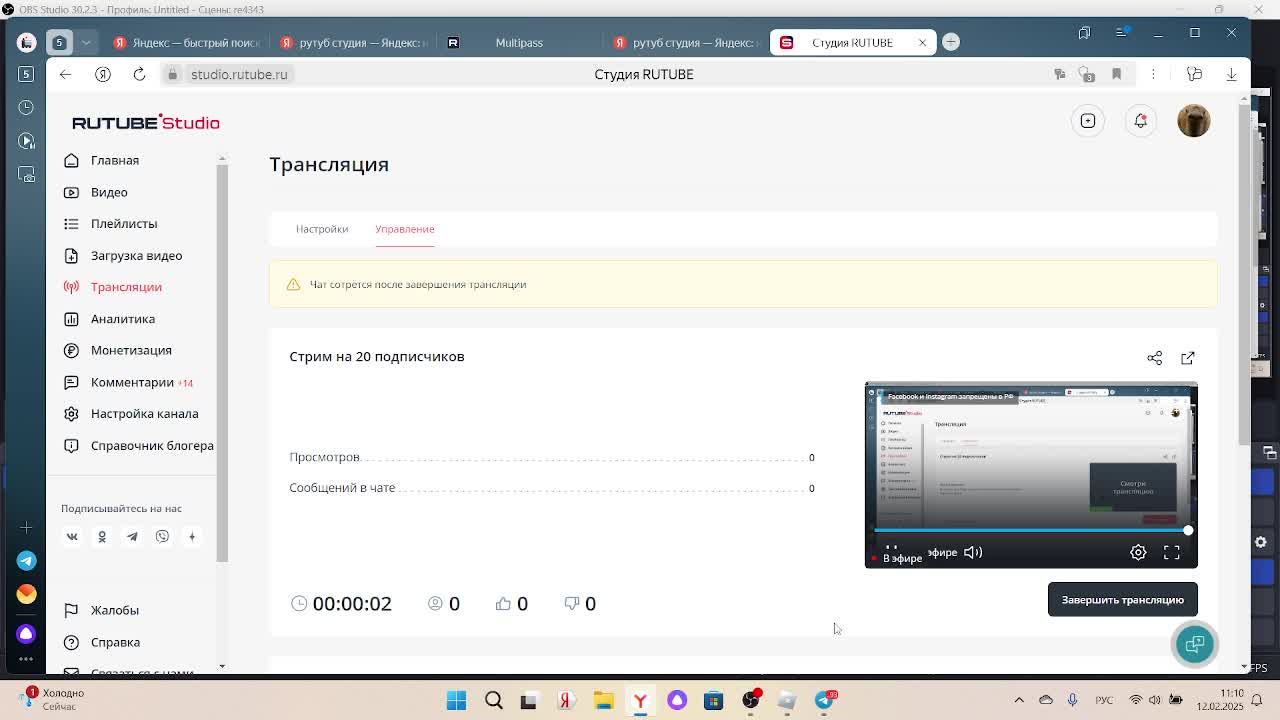
Task: Open the browser bookmark icon
Action: (x=1117, y=74)
